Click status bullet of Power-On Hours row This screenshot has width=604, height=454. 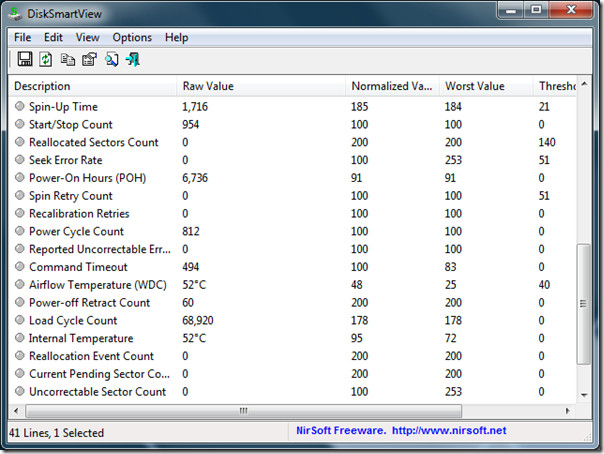[20, 177]
